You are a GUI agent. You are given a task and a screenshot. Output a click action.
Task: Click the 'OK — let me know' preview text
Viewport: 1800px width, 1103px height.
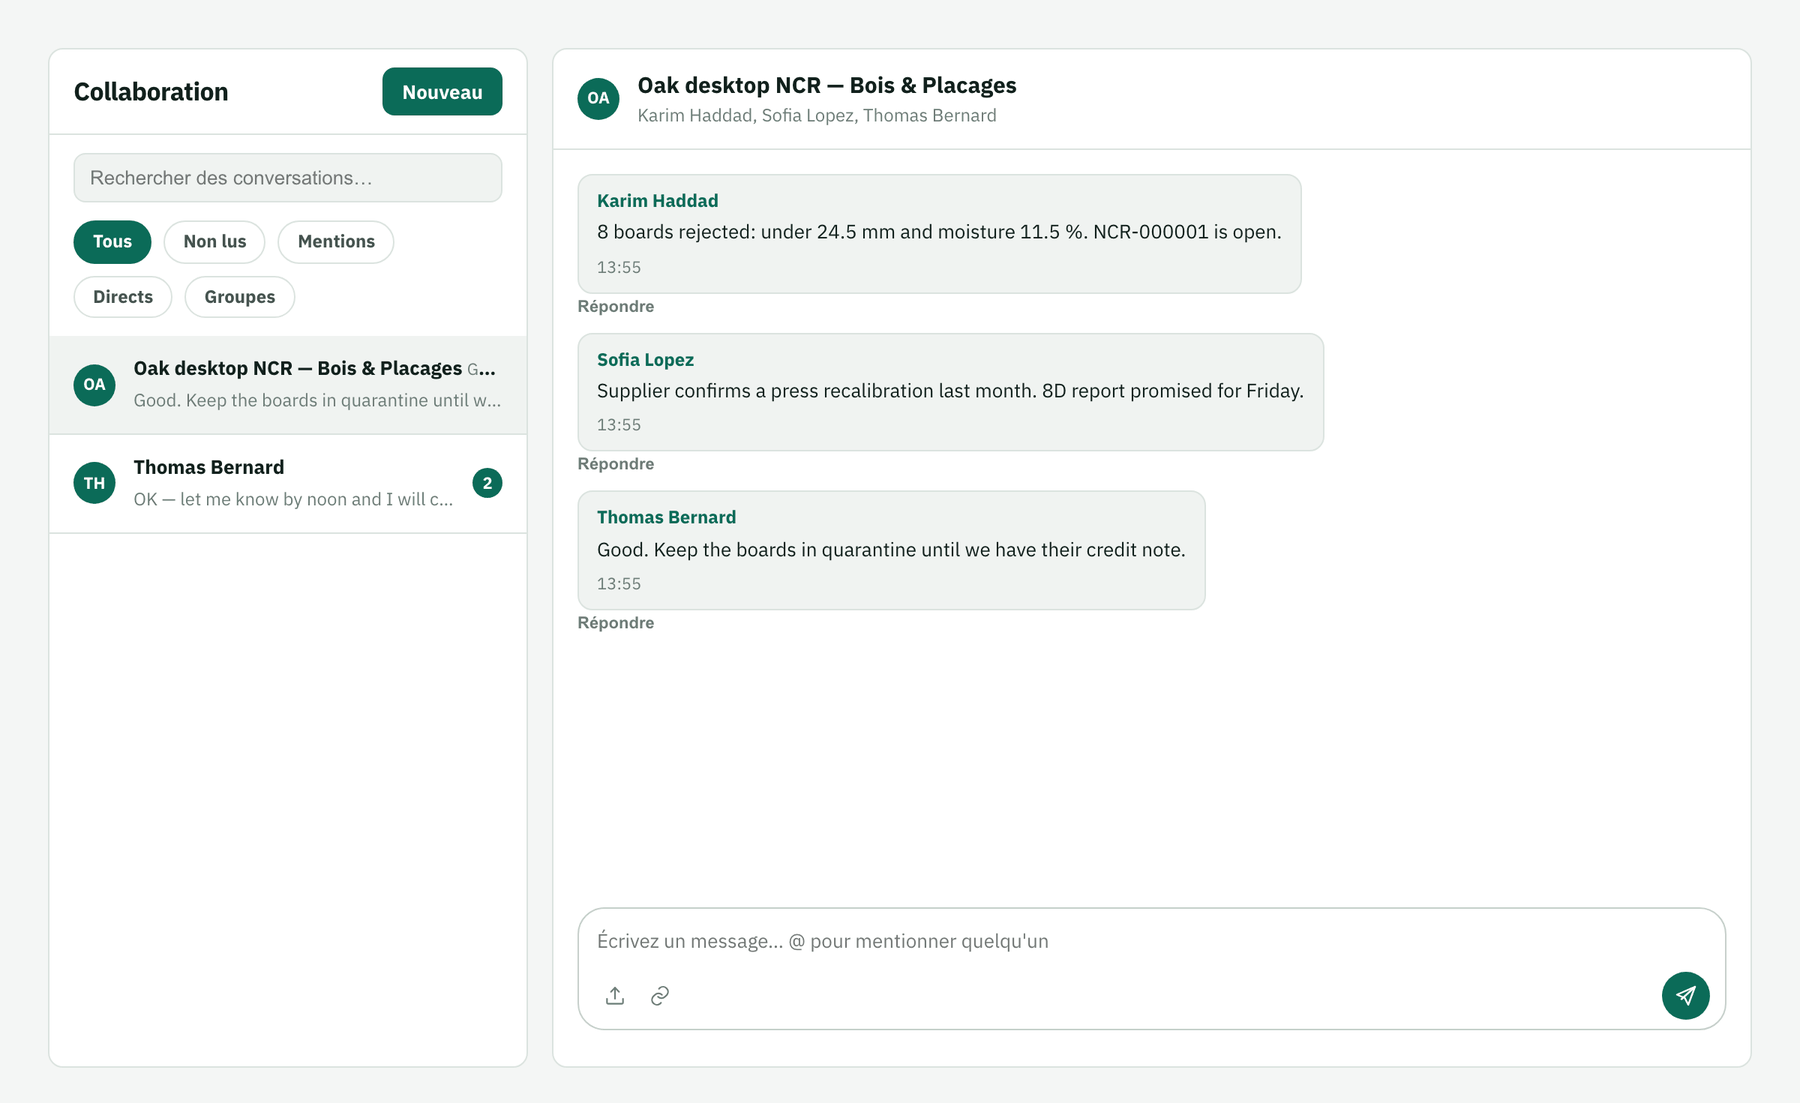click(293, 500)
